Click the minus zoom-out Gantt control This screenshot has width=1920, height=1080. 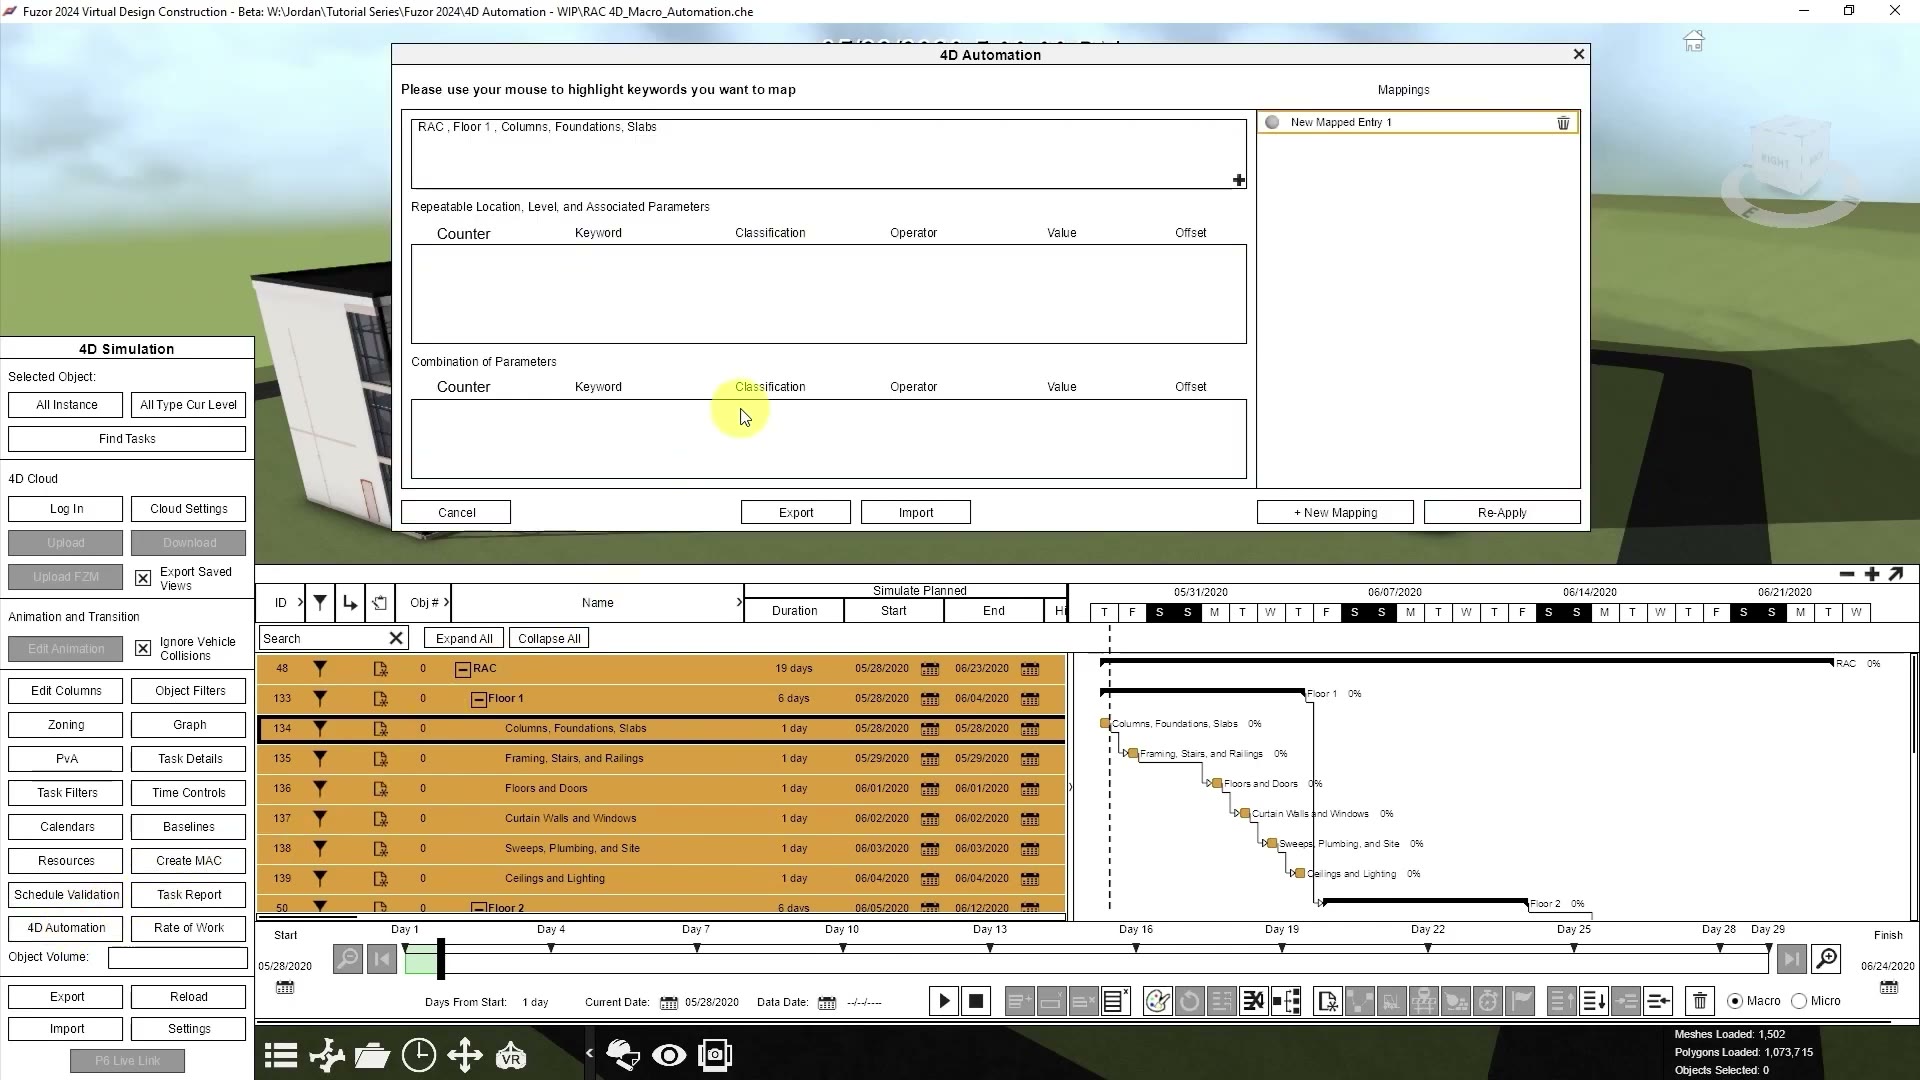tap(1847, 574)
